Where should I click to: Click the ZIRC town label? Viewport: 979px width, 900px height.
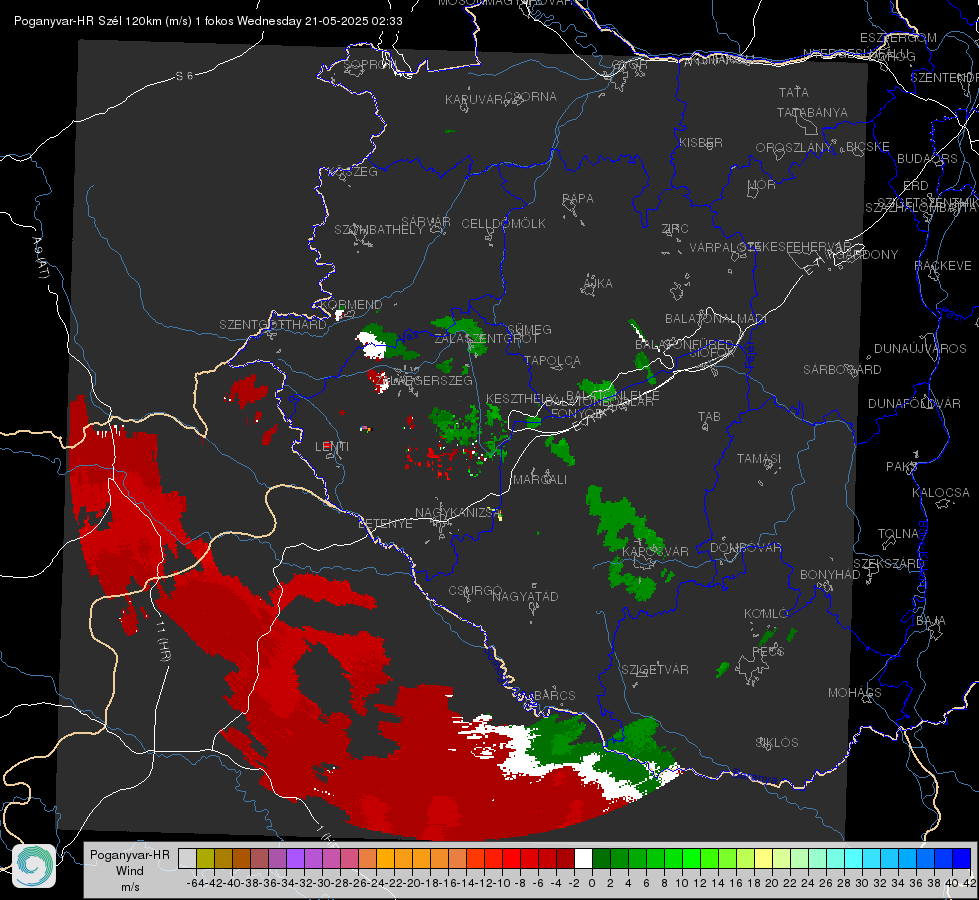click(x=675, y=229)
